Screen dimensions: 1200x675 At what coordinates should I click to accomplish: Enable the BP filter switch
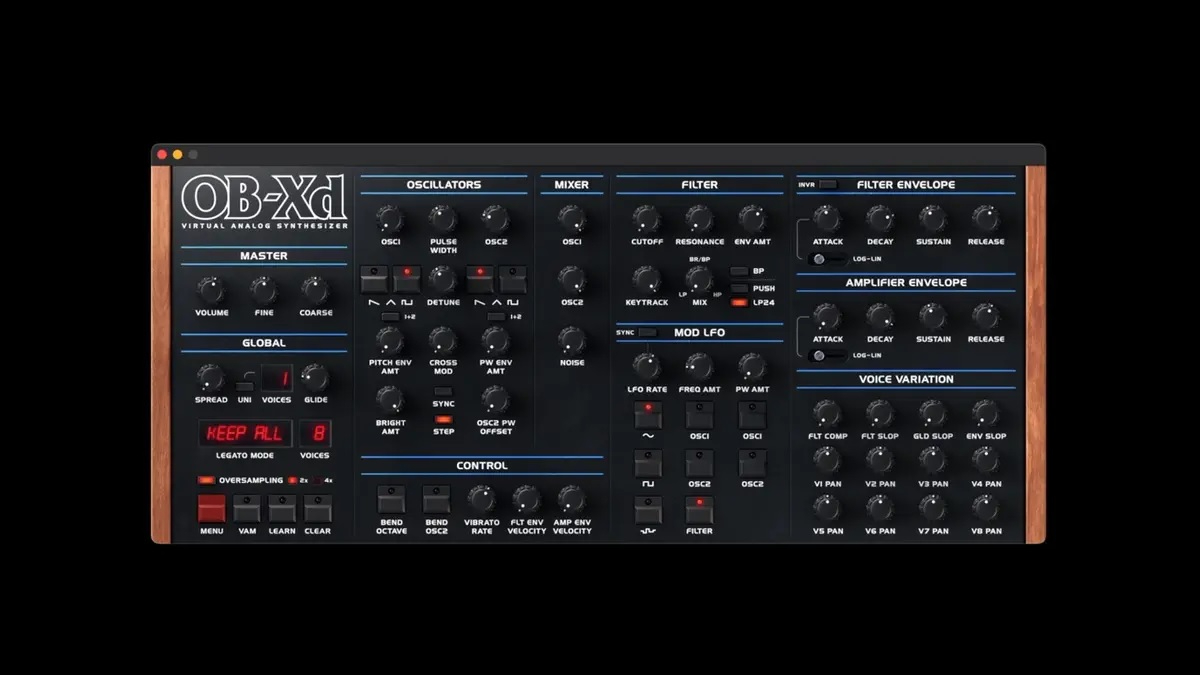[739, 271]
